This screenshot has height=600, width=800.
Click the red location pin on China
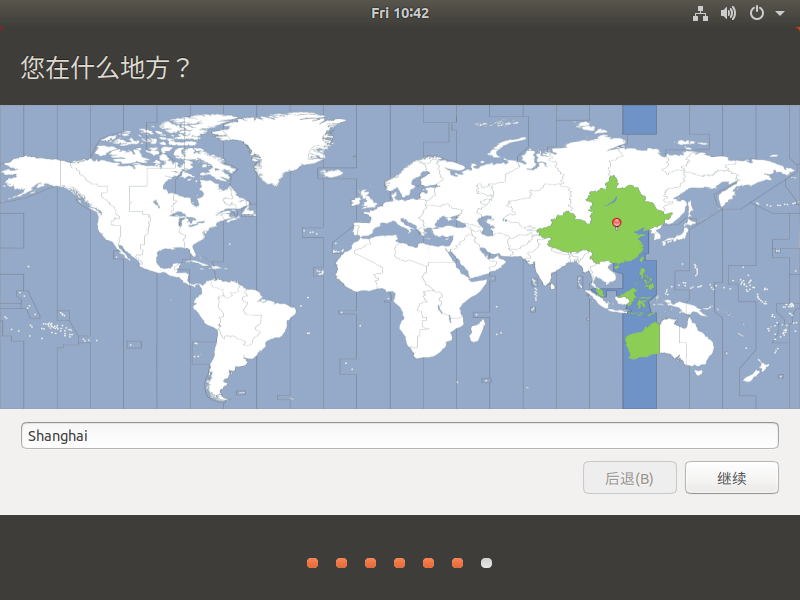coord(616,223)
